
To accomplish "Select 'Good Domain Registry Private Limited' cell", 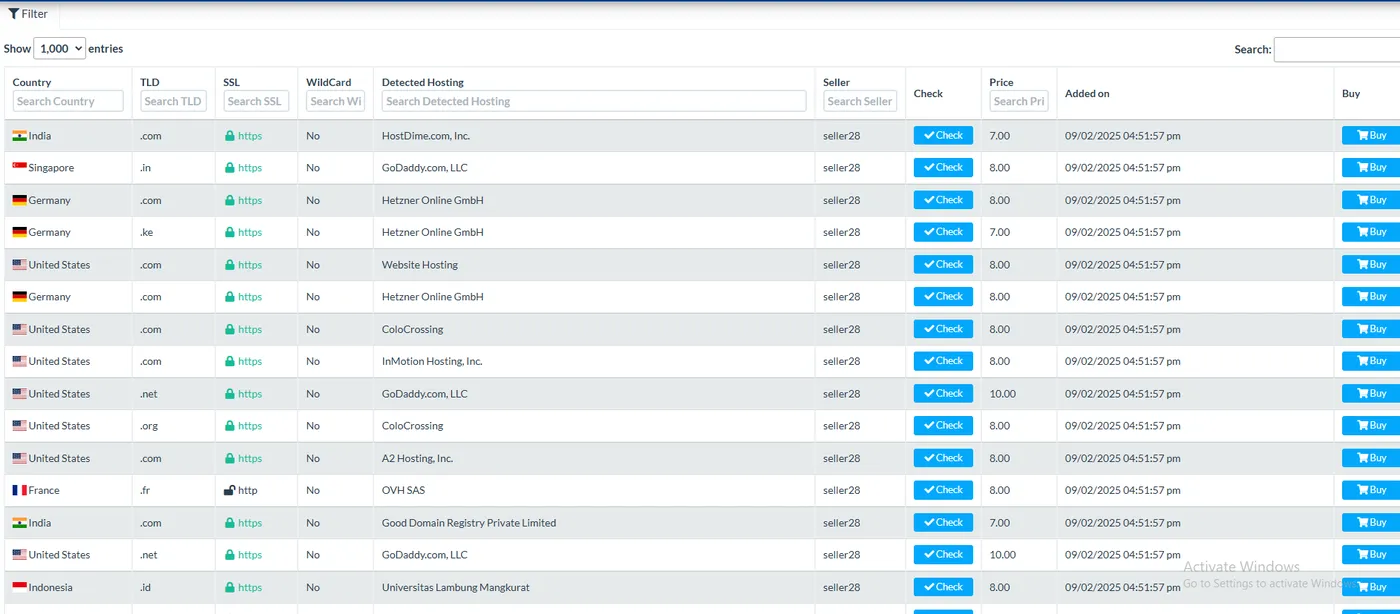I will (x=469, y=523).
